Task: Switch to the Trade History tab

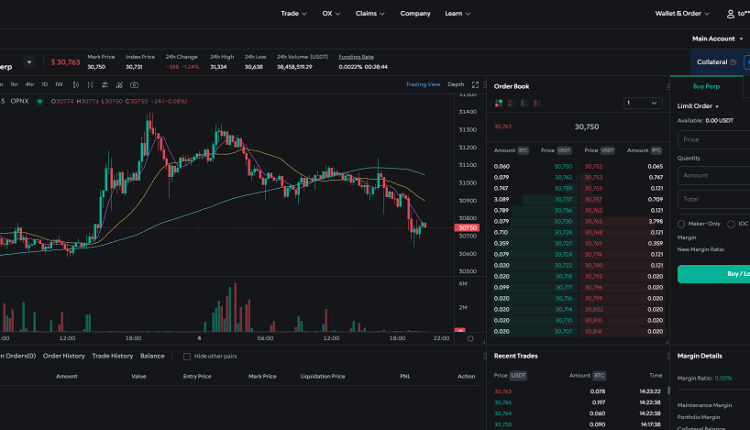Action: tap(112, 356)
